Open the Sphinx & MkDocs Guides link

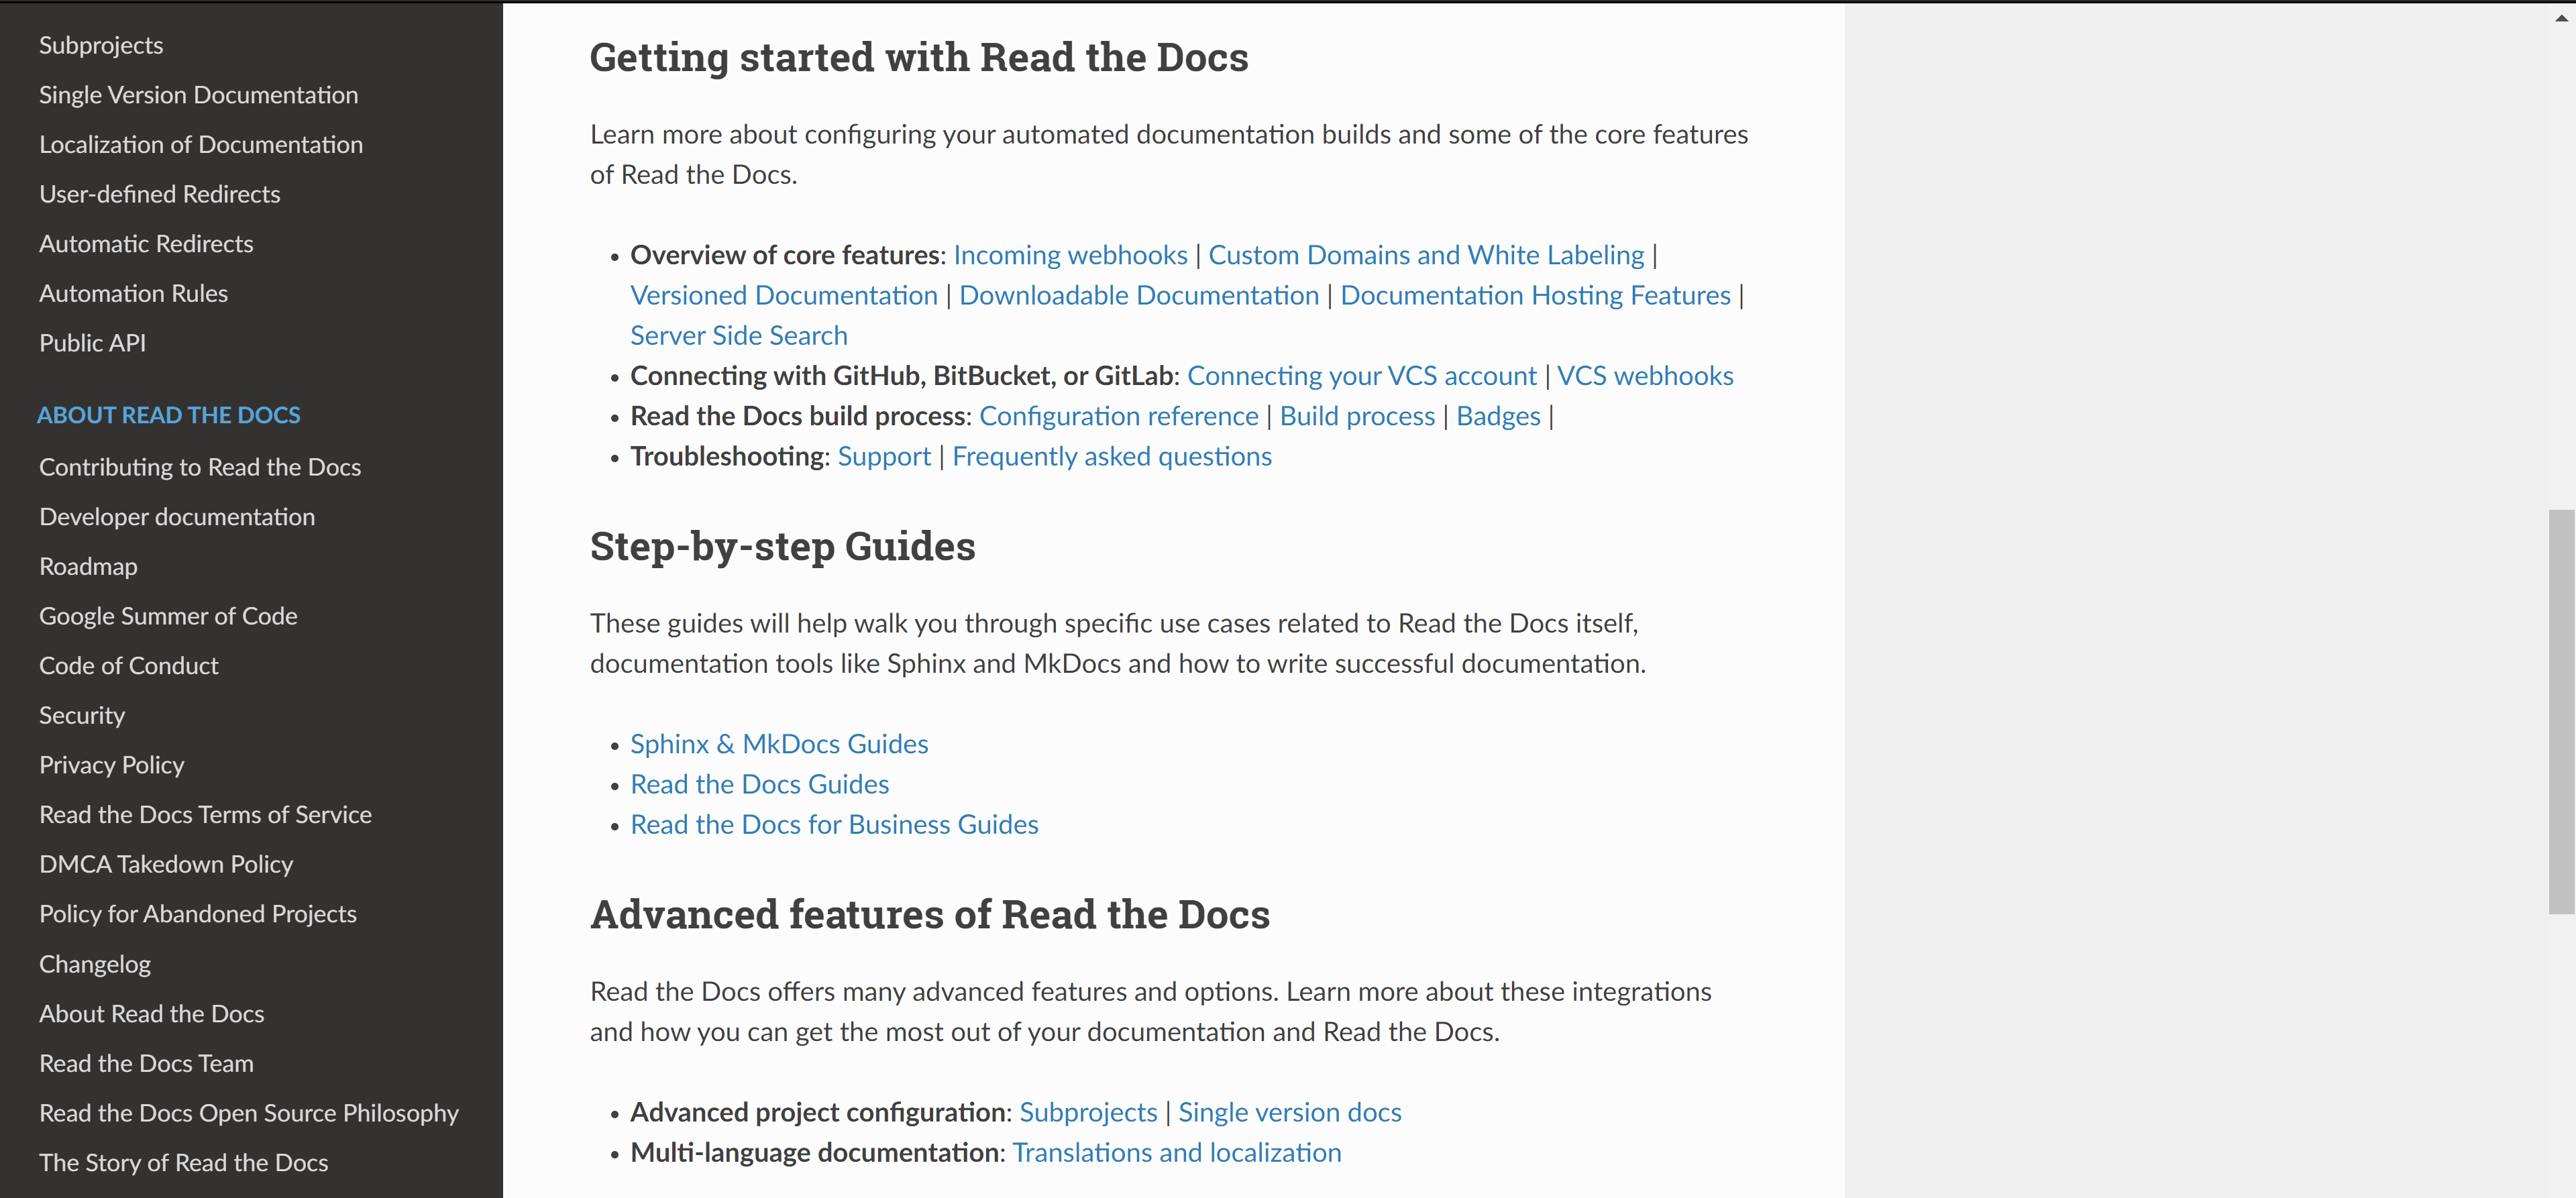[x=778, y=744]
